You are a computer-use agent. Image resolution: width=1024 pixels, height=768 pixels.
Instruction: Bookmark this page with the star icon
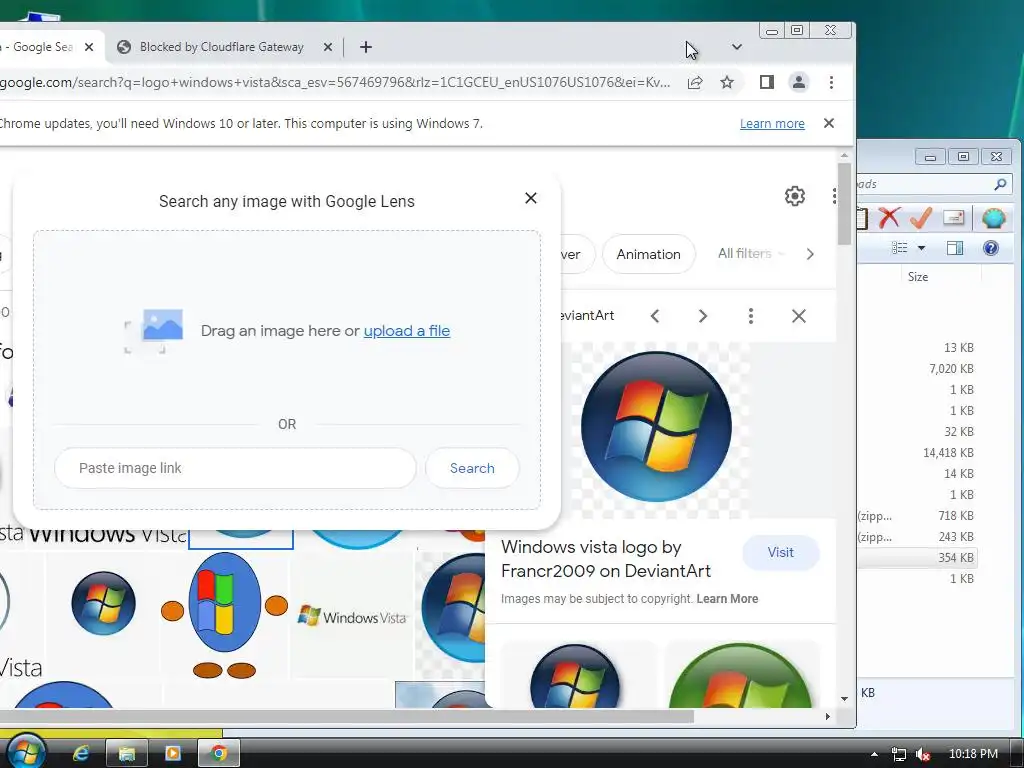(x=727, y=82)
